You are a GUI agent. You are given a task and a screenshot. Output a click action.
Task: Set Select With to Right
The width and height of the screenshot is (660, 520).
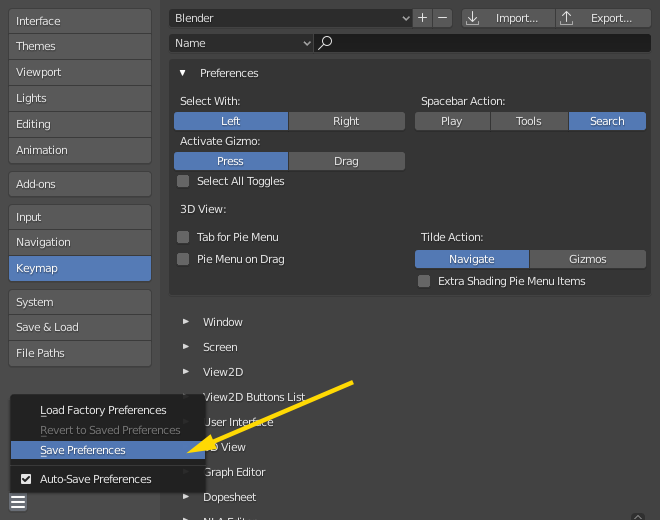click(x=346, y=121)
